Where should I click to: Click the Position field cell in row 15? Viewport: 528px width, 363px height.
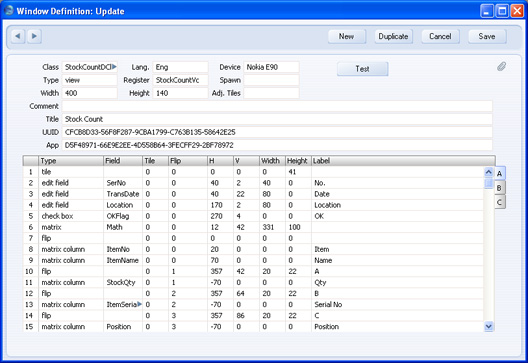[123, 327]
